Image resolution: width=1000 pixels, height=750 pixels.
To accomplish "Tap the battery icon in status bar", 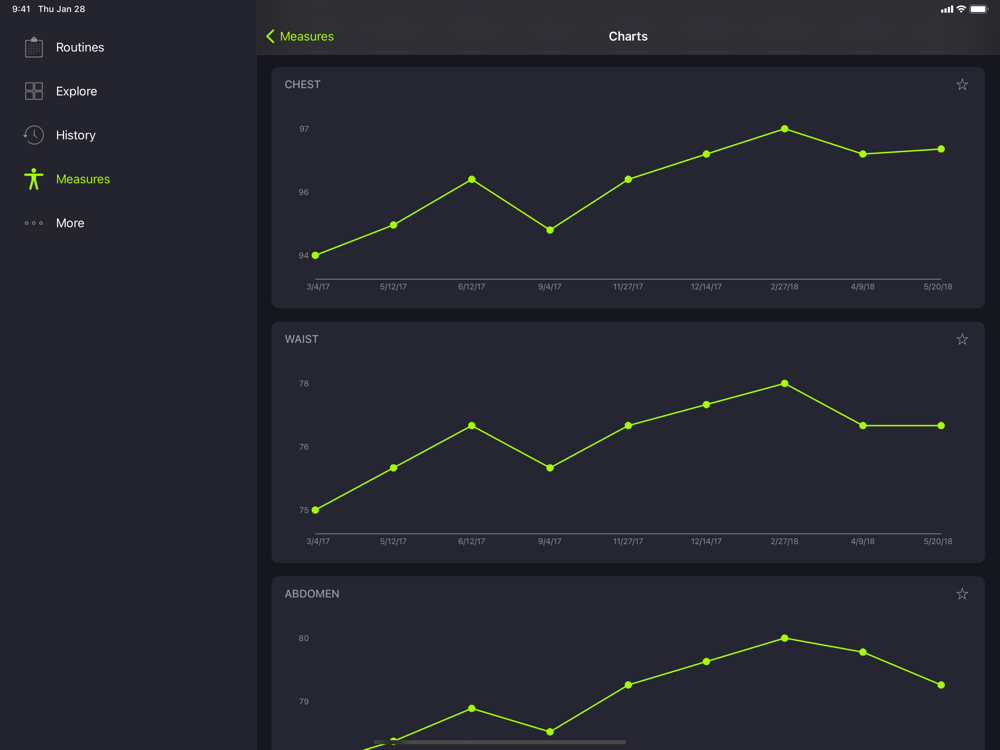I will tap(978, 9).
